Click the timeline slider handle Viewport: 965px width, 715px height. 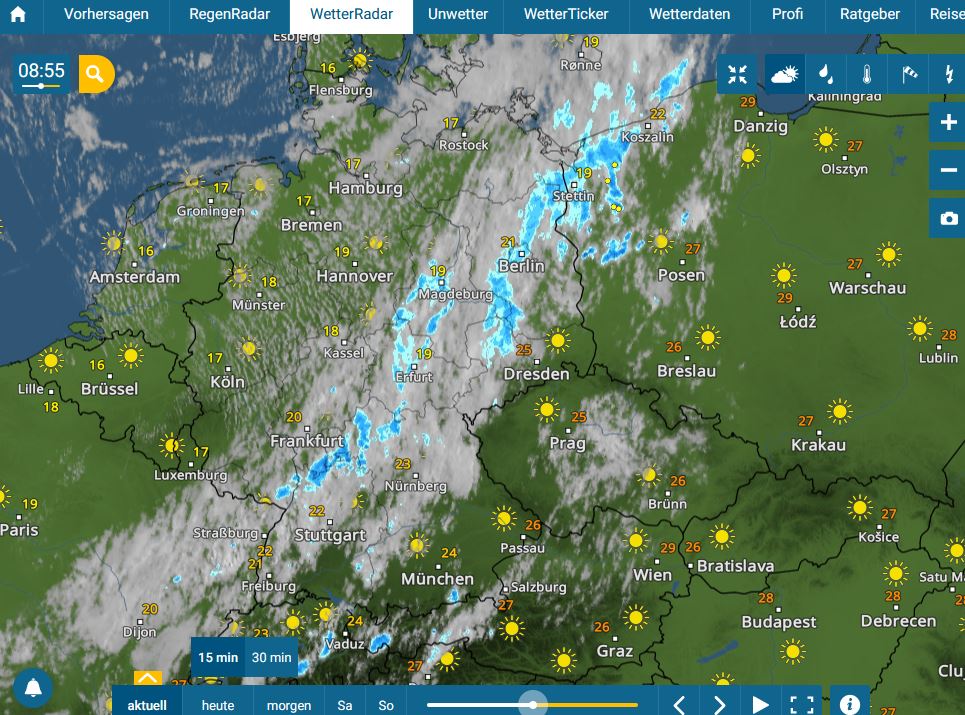click(x=532, y=705)
